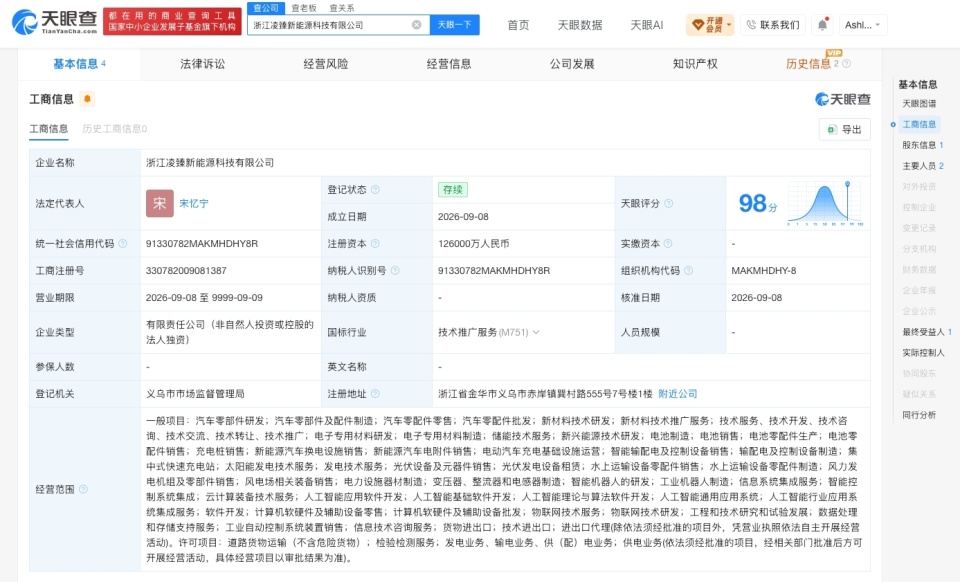Viewport: 960px width, 582px height.
Task: Switch to the 知识产权 tab
Action: tap(695, 64)
